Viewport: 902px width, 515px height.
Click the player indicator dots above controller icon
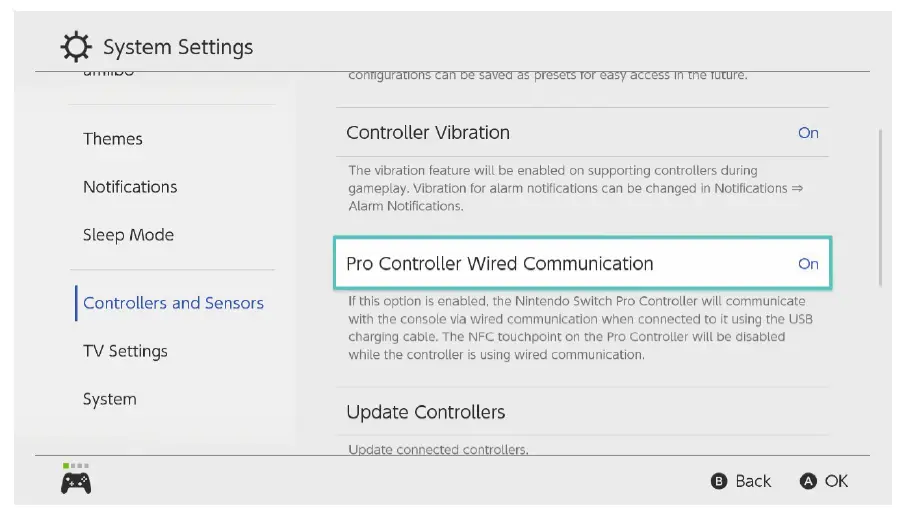75,465
